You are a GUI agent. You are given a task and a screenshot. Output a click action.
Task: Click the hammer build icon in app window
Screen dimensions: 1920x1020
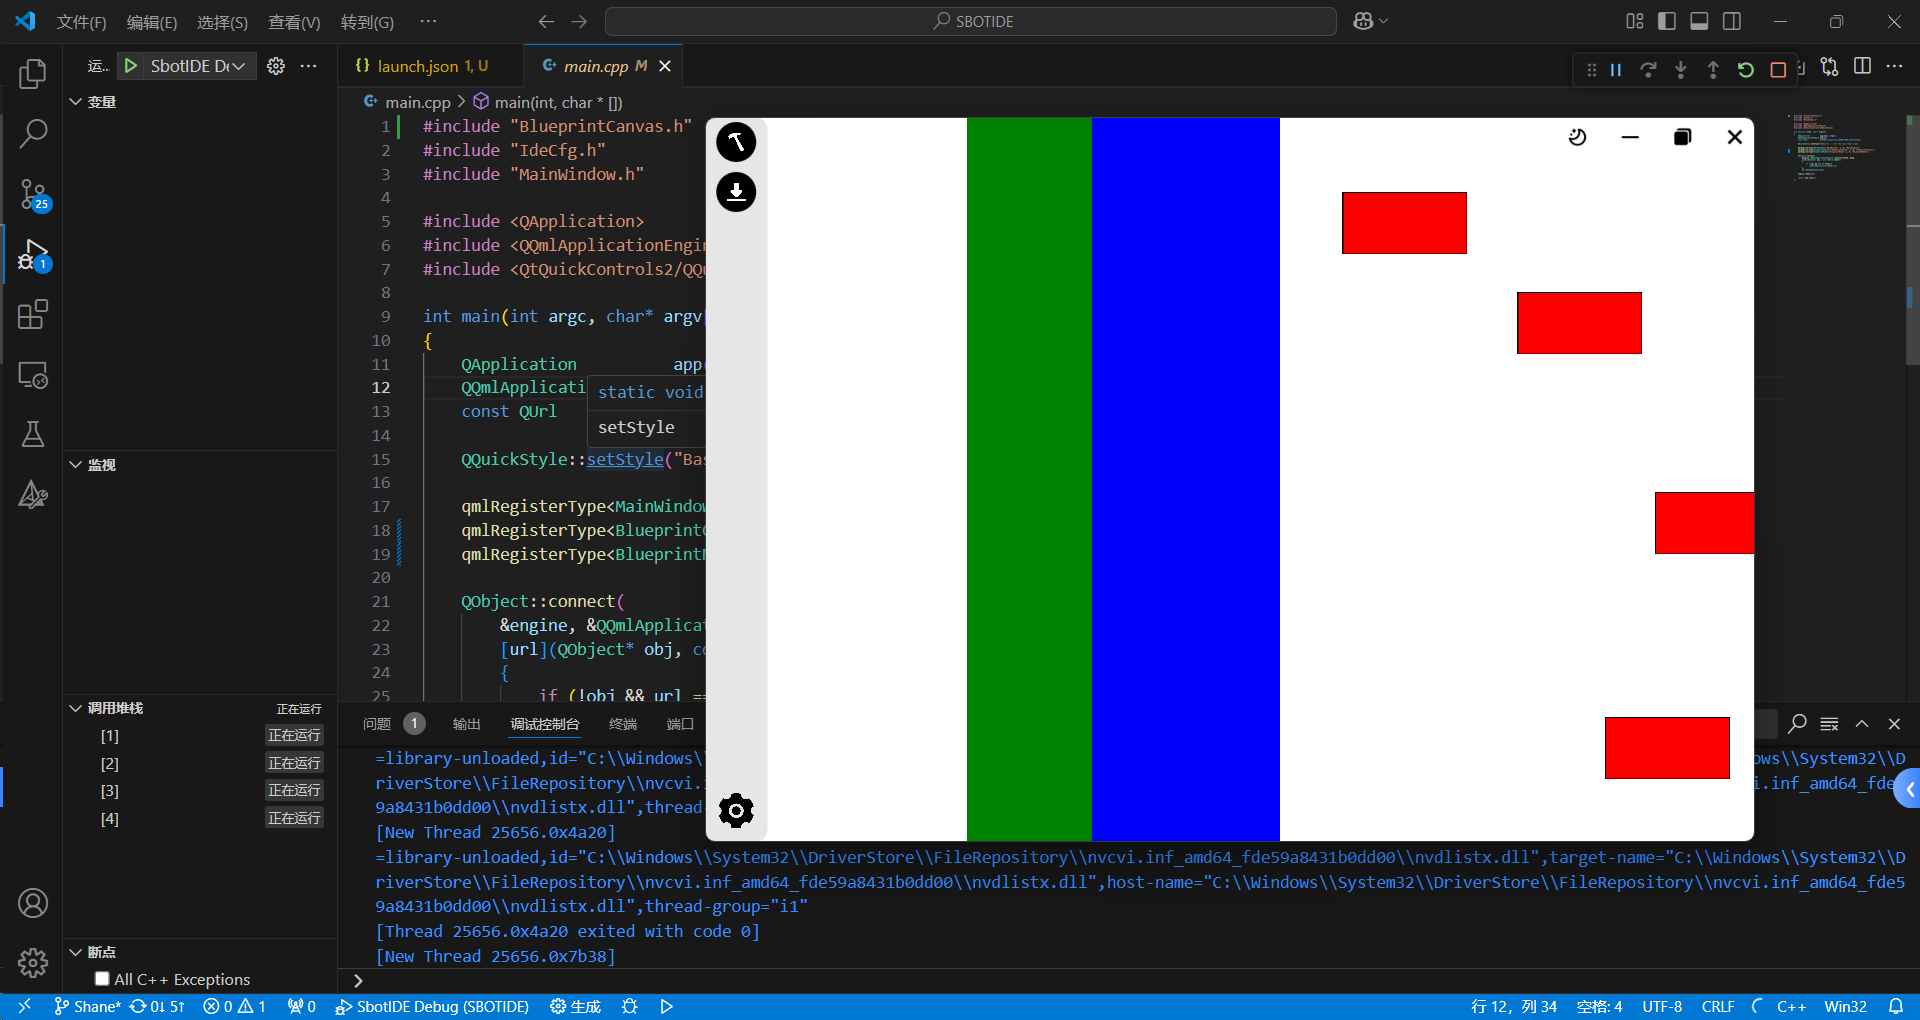coord(736,142)
